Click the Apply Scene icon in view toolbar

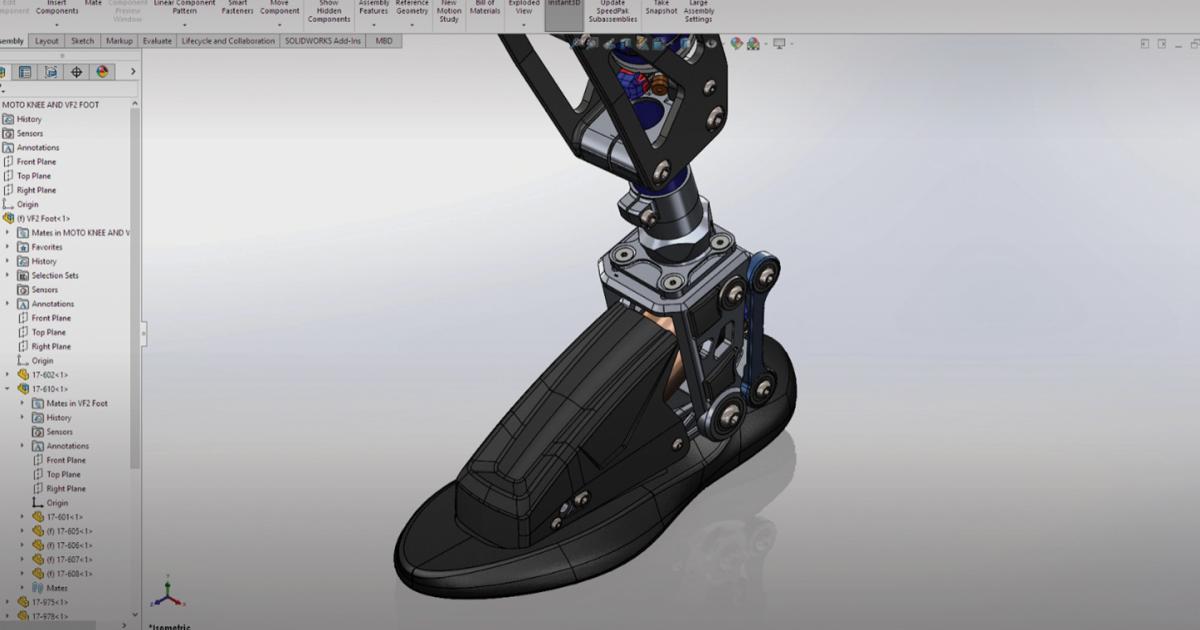click(x=752, y=44)
